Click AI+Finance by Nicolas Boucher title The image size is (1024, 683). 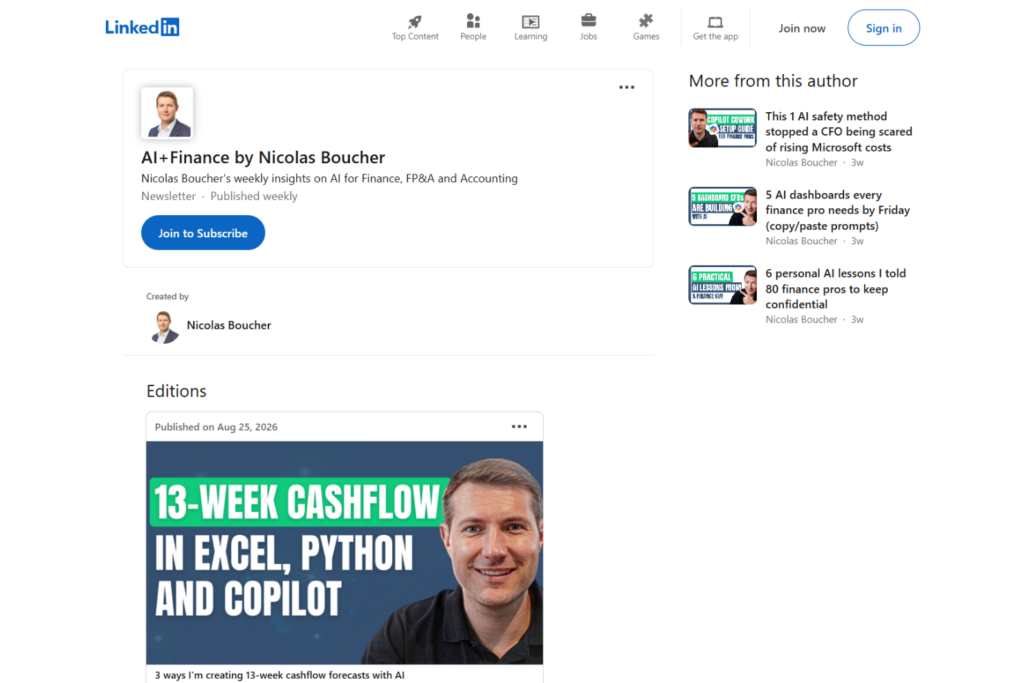tap(263, 157)
